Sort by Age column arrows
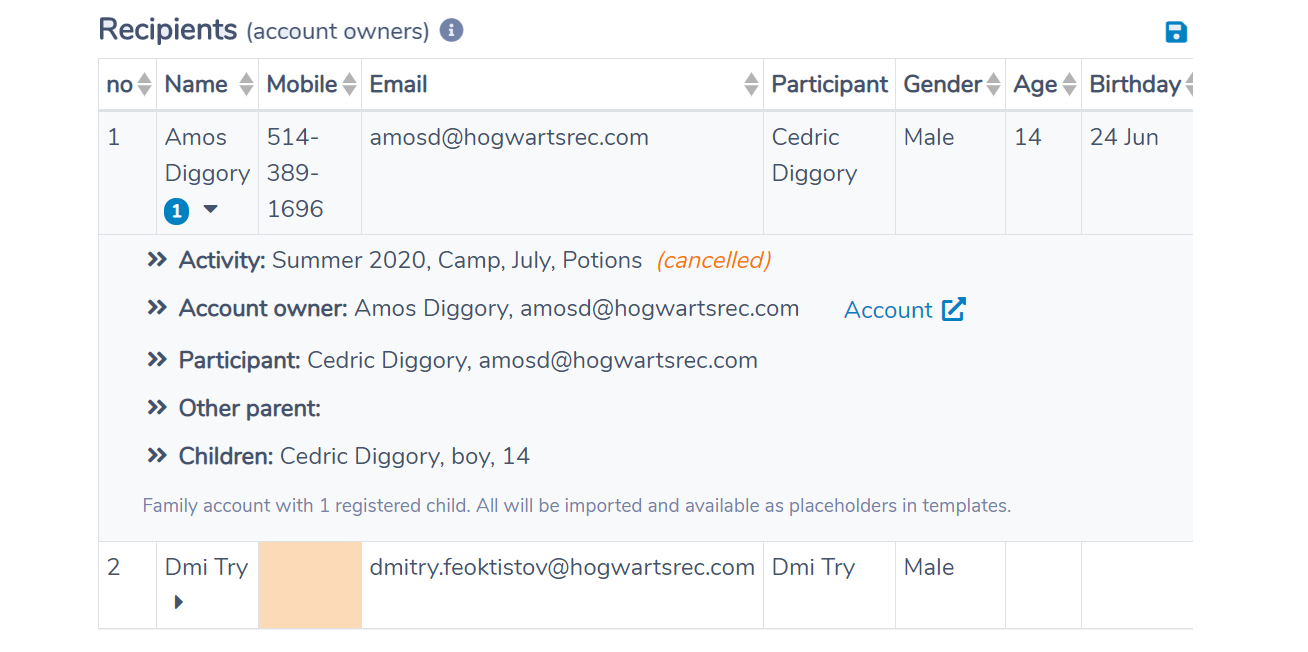1308x652 pixels. [1070, 85]
